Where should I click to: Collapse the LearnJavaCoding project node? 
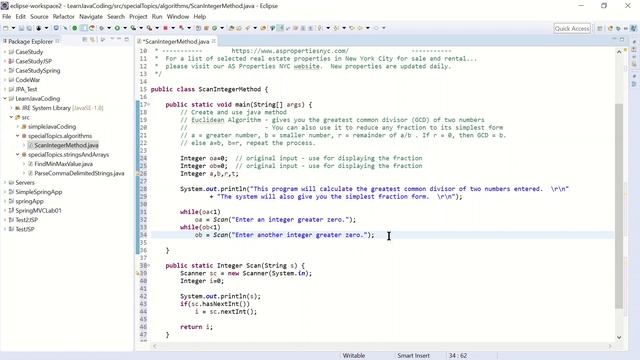(x=5, y=98)
